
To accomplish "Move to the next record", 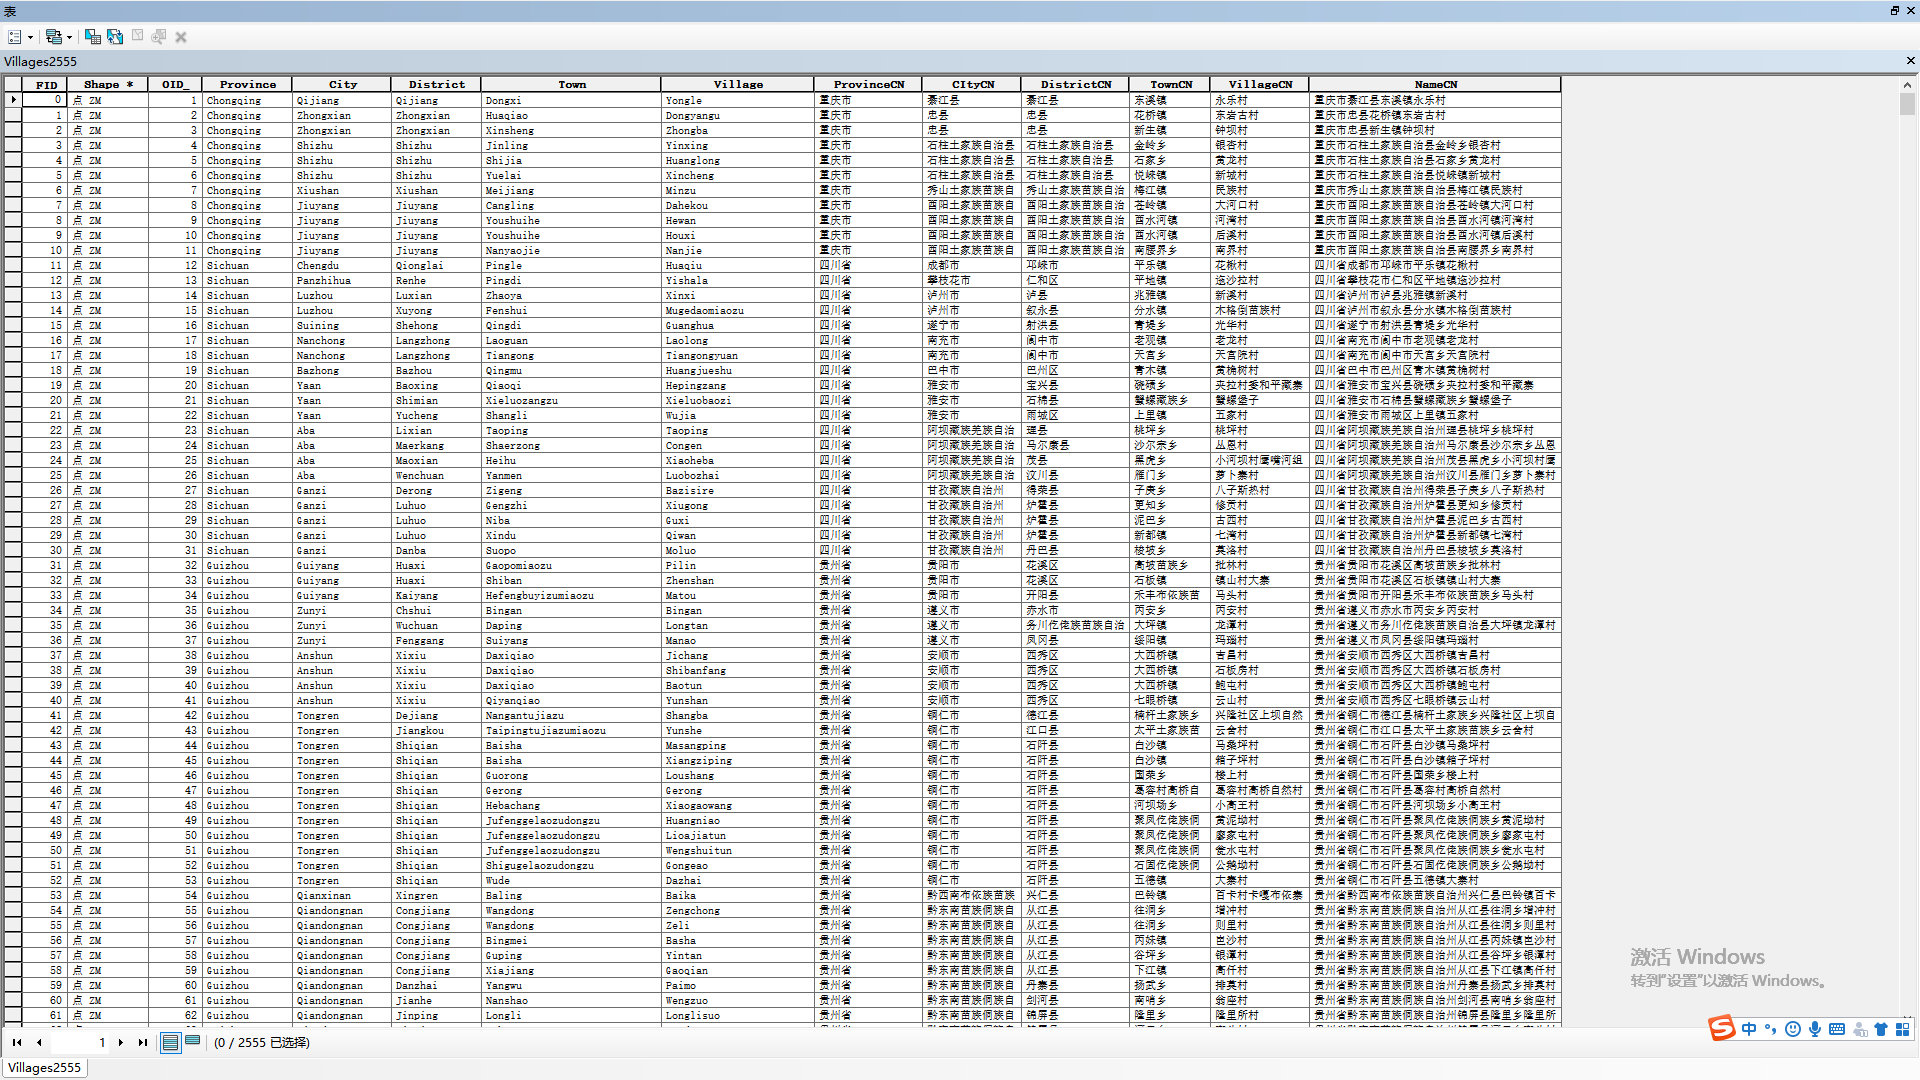I will click(x=121, y=1042).
